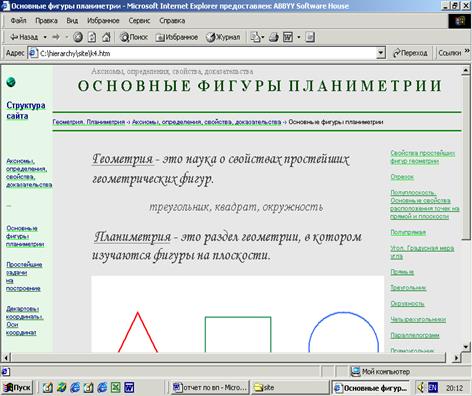472x396 pixels.
Task: Click the Print toolbar icon
Action: (274, 37)
